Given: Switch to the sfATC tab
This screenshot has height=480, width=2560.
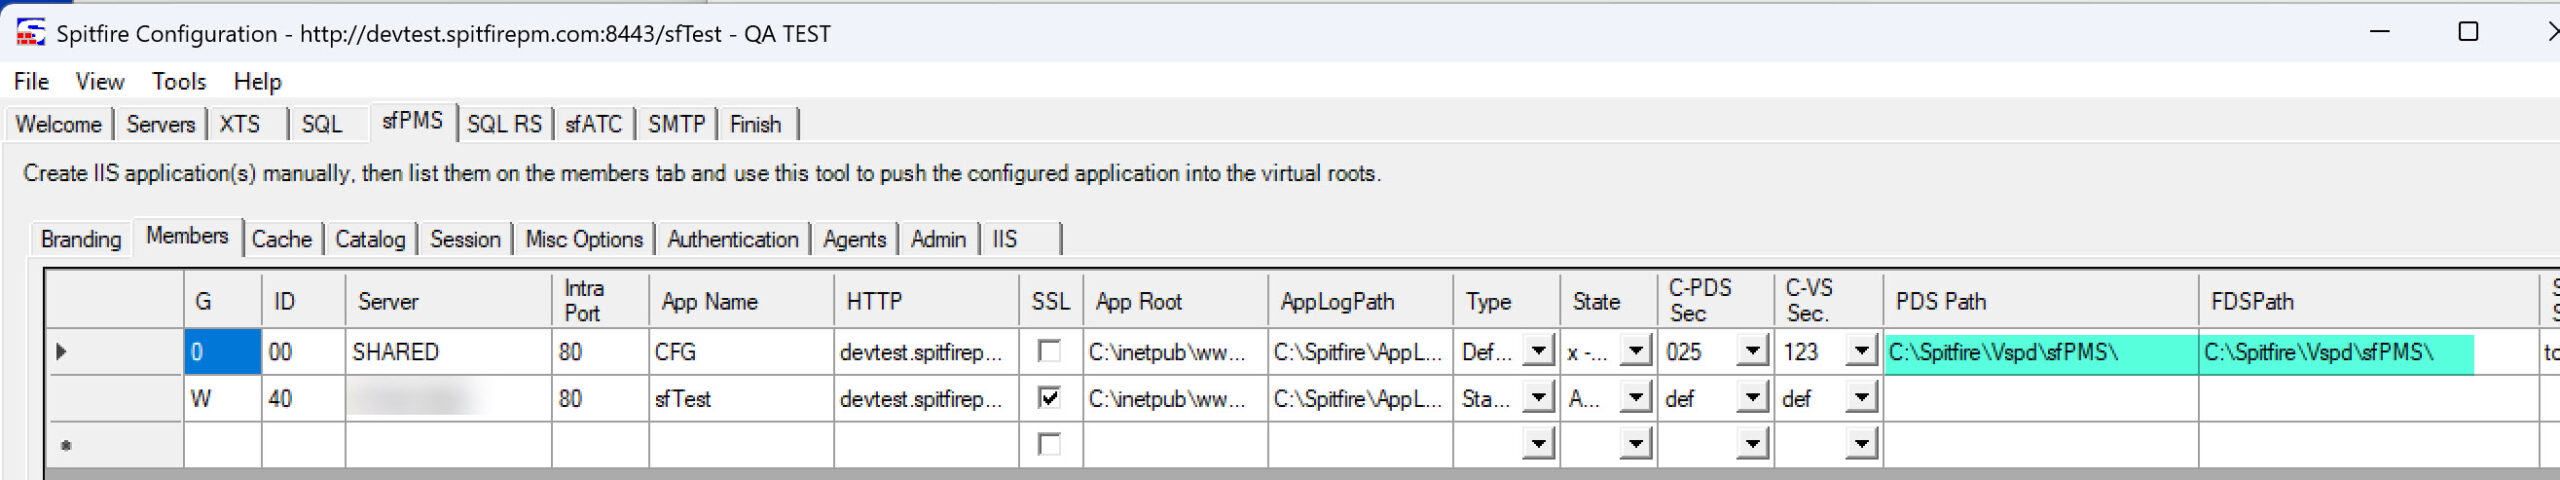Looking at the screenshot, I should [594, 124].
